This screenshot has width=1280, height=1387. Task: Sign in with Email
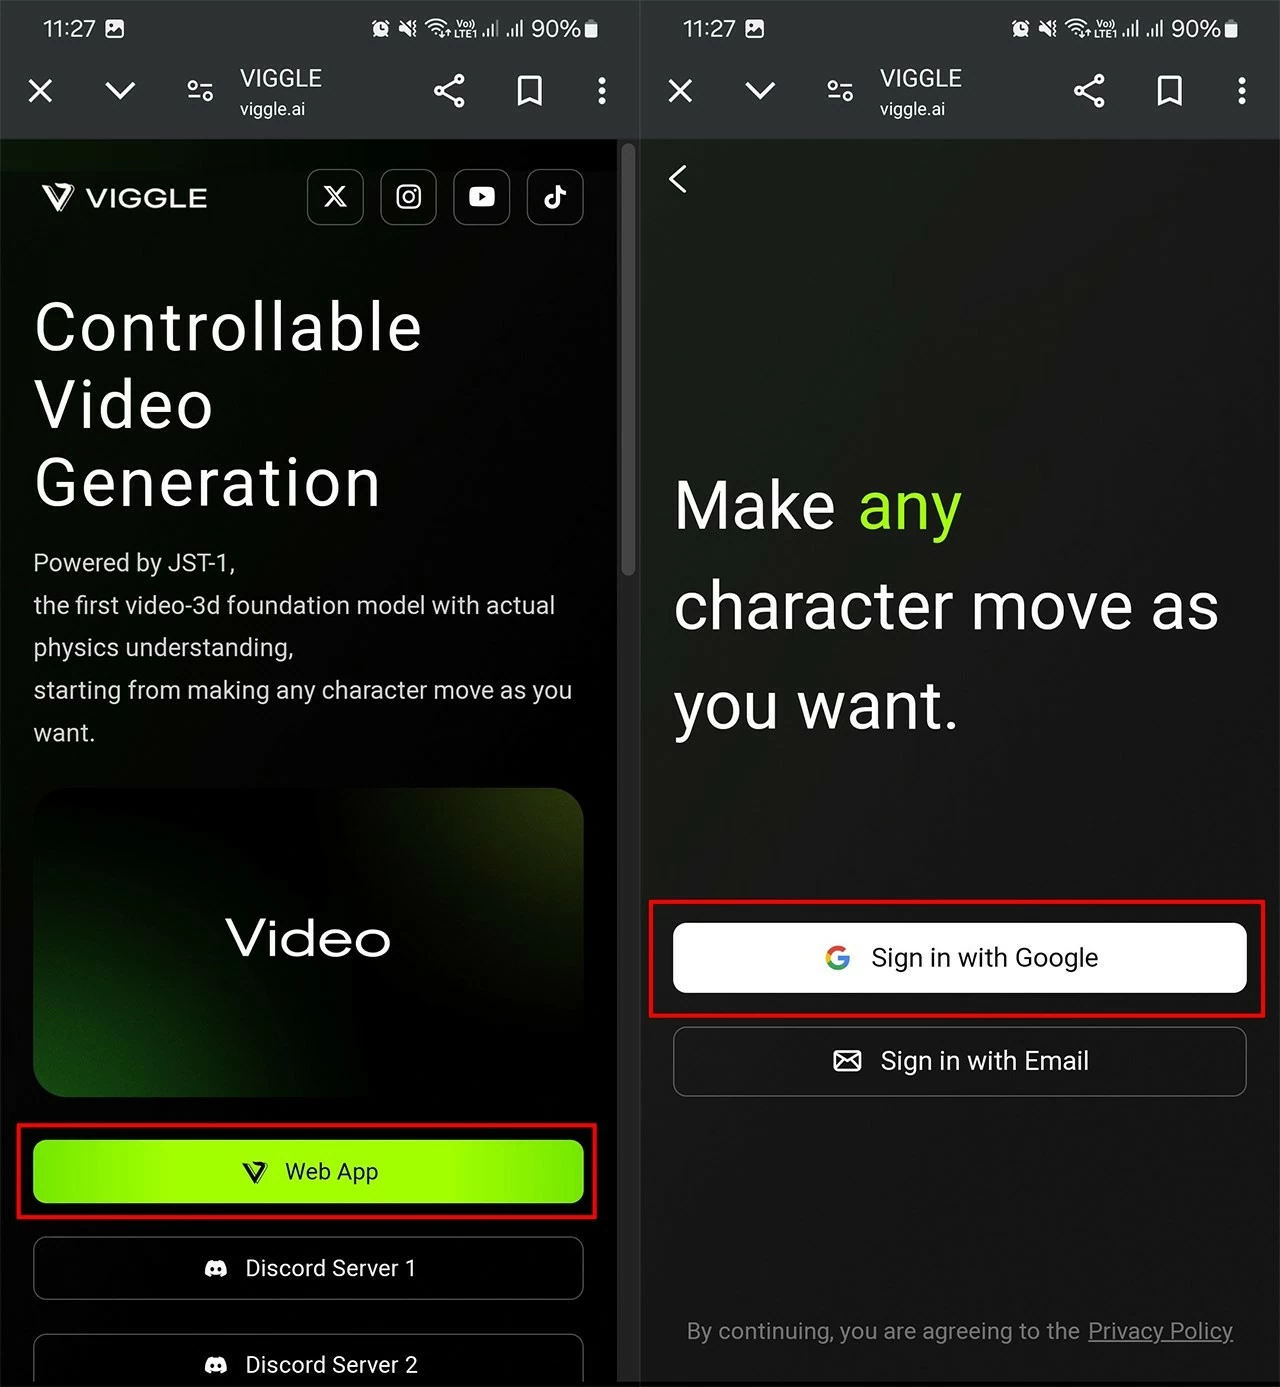click(x=959, y=1061)
